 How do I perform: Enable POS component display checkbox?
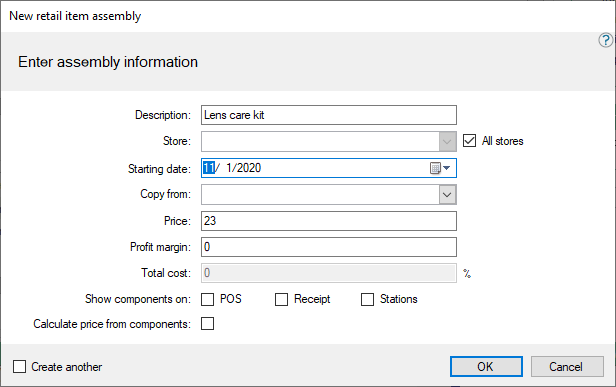tap(207, 299)
